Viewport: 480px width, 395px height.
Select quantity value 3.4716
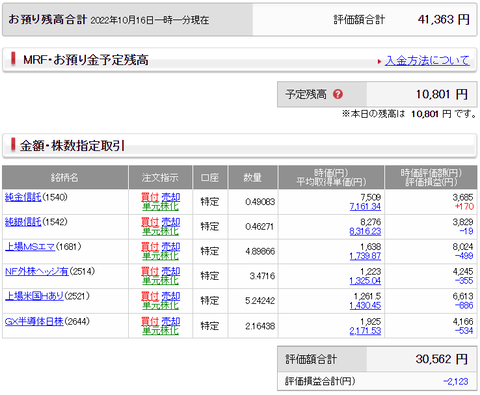coord(262,276)
